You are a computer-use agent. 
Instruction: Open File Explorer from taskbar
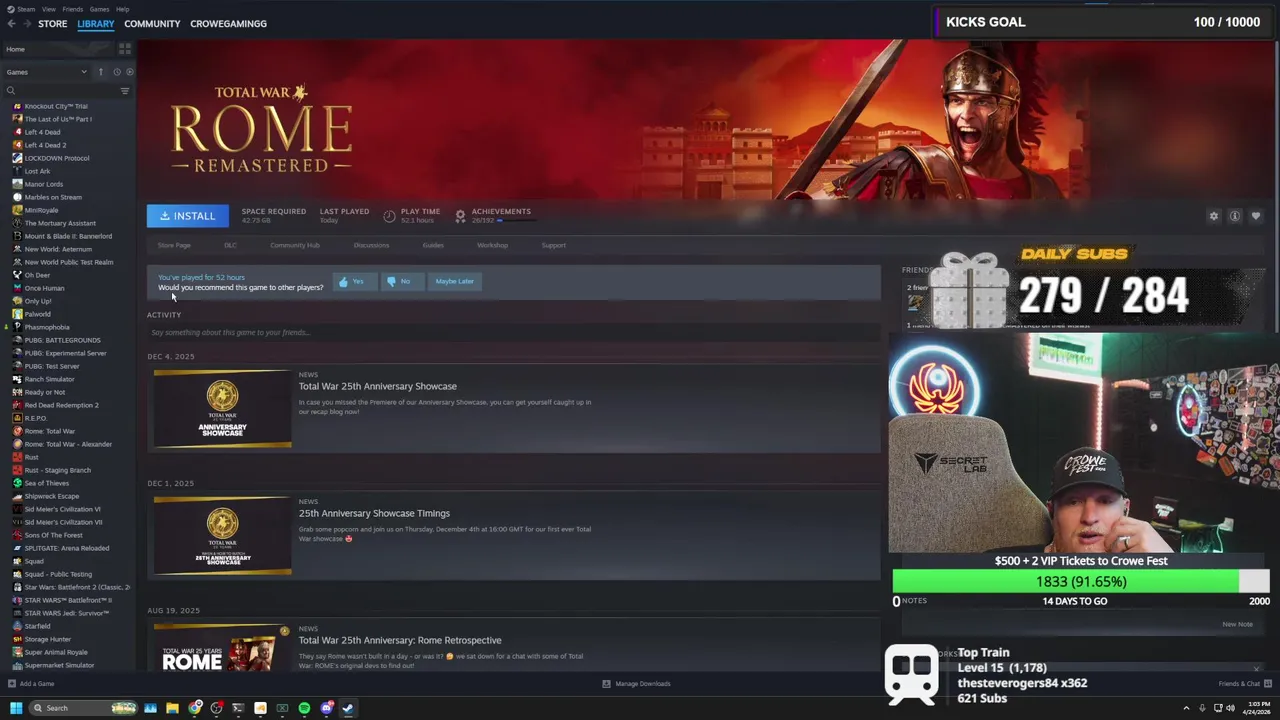(172, 708)
